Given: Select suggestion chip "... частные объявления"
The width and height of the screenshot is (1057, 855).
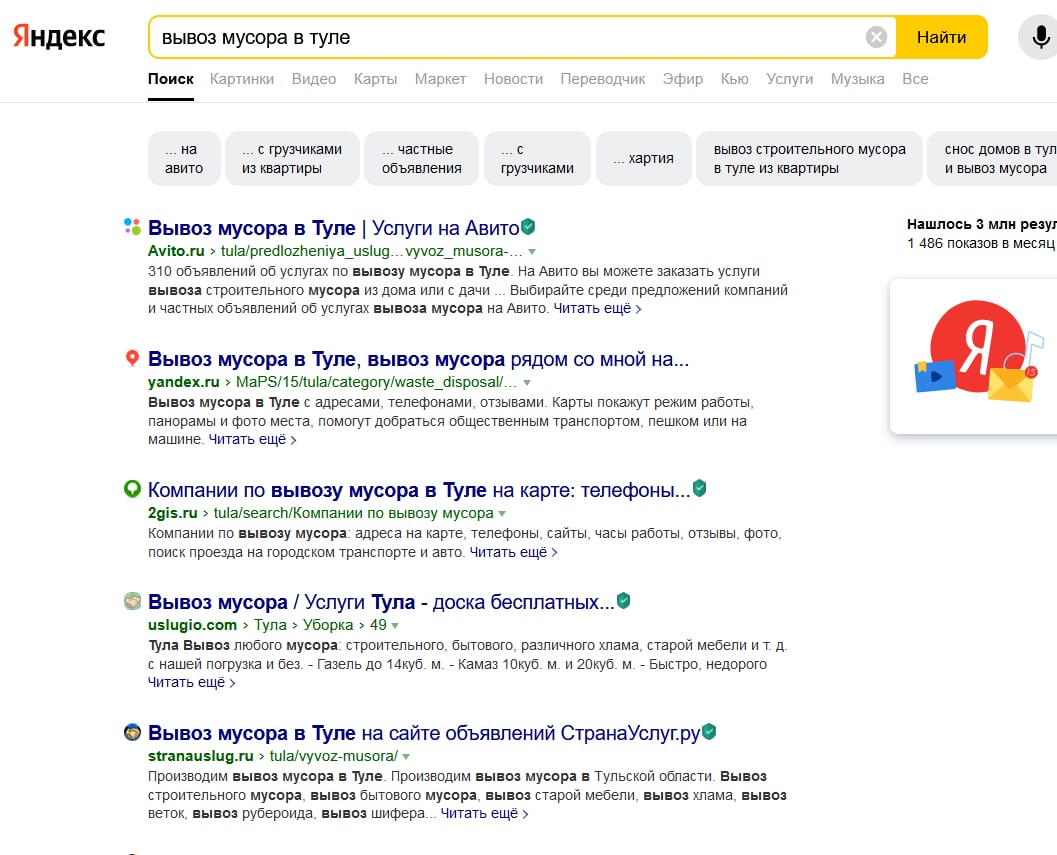Looking at the screenshot, I should [421, 158].
